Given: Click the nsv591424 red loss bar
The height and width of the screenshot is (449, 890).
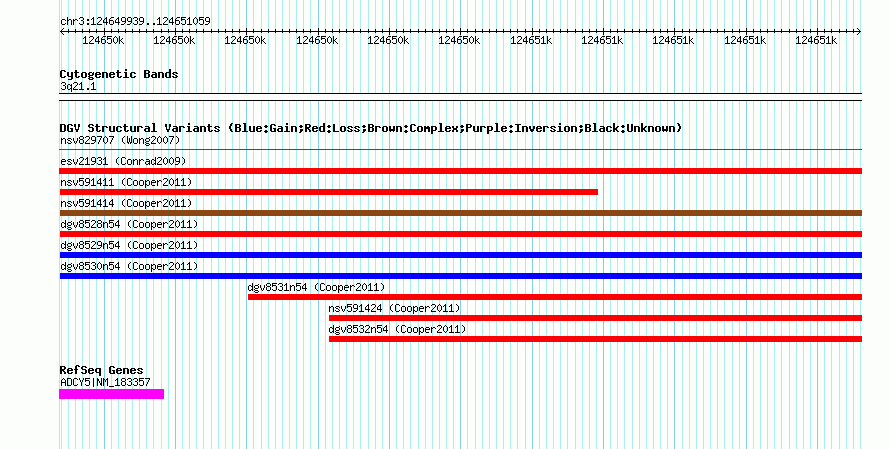Looking at the screenshot, I should (595, 318).
